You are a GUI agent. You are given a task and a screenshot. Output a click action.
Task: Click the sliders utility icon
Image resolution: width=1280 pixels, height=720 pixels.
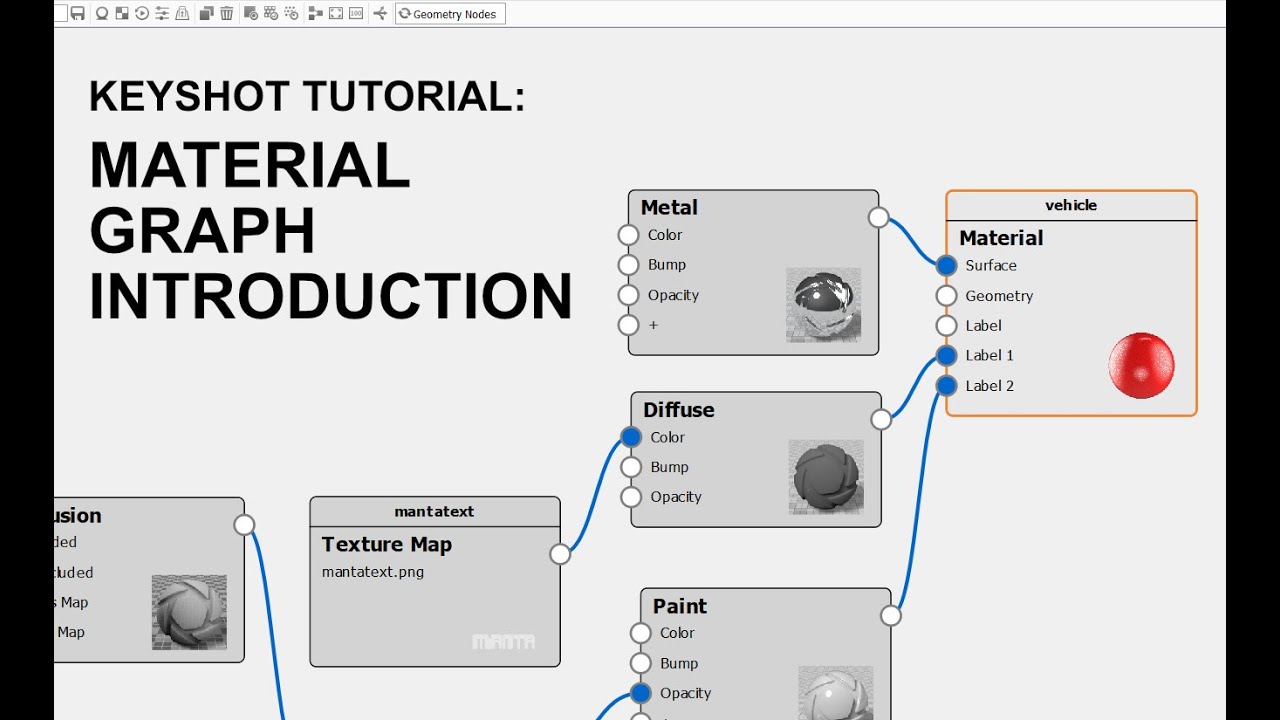[x=162, y=14]
